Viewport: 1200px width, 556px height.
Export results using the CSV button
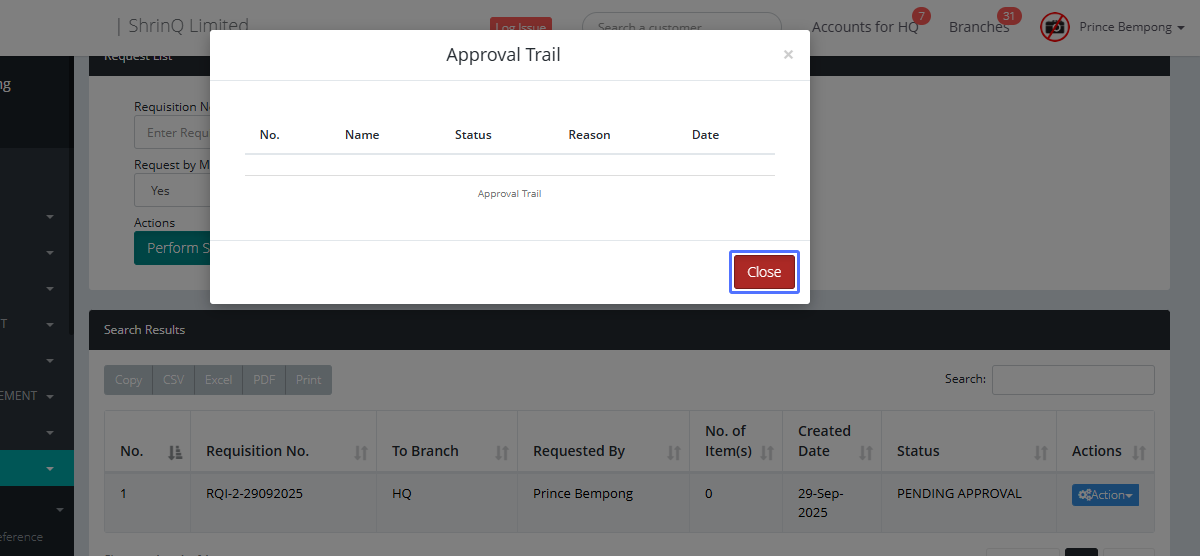coord(174,380)
